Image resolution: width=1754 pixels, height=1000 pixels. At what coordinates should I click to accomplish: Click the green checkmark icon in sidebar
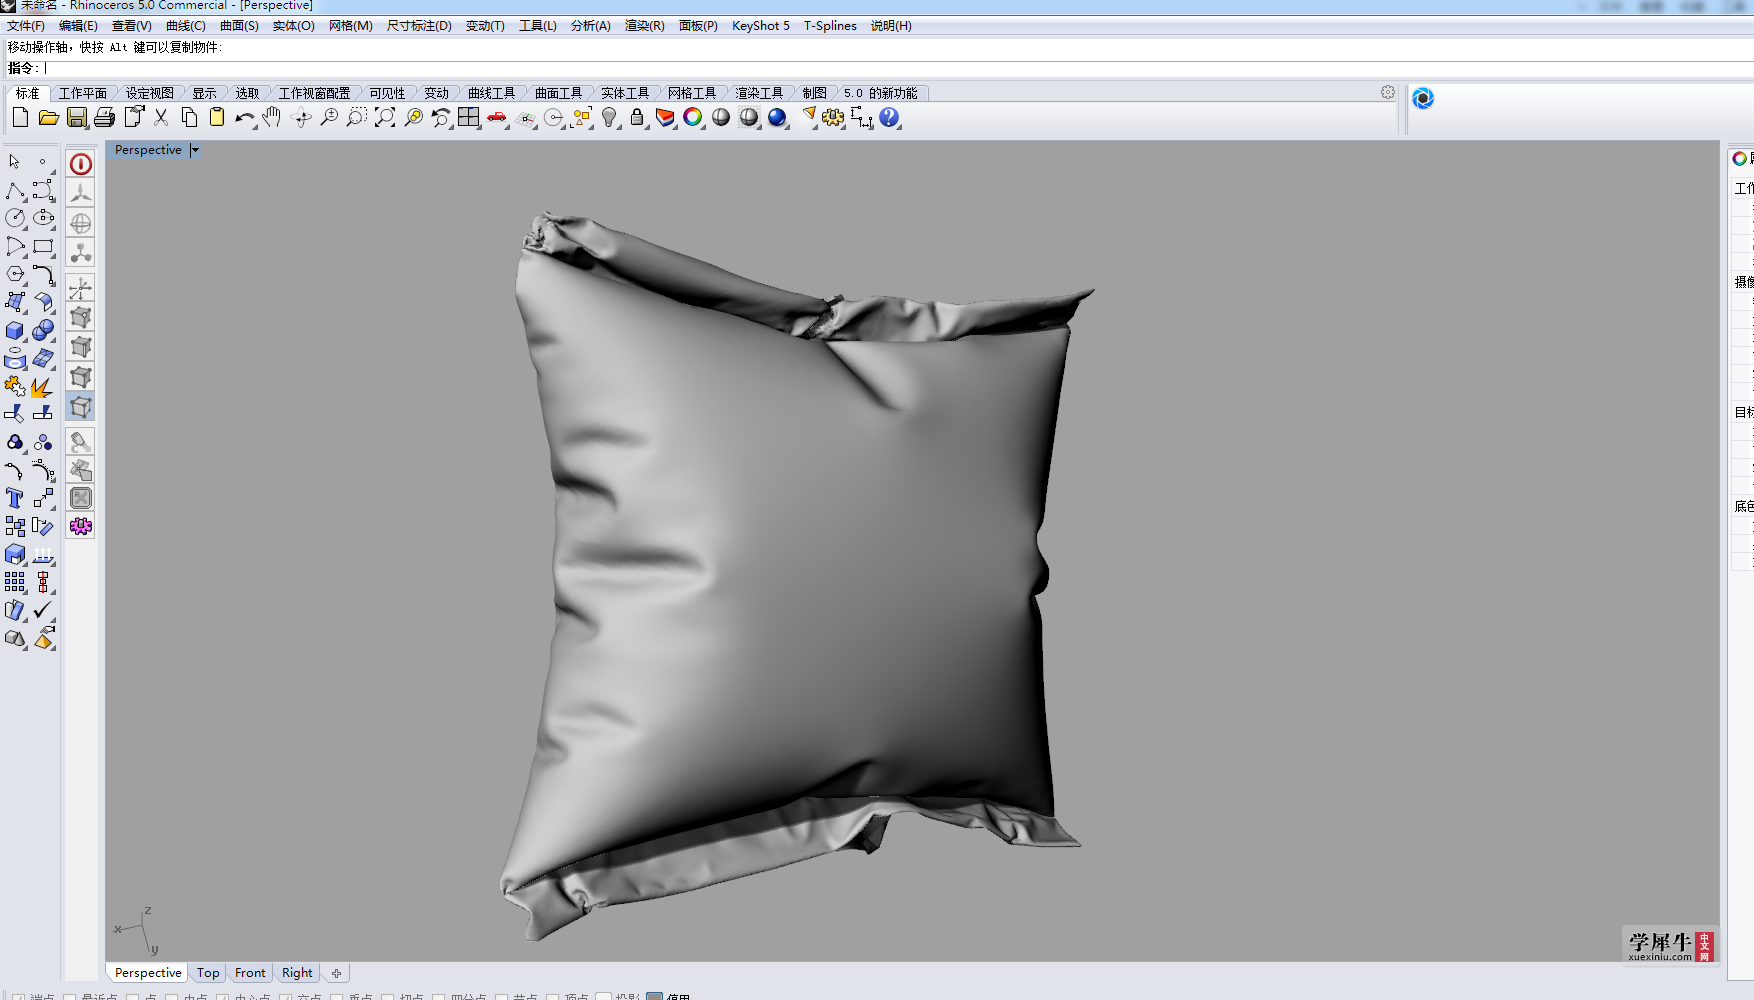point(43,610)
